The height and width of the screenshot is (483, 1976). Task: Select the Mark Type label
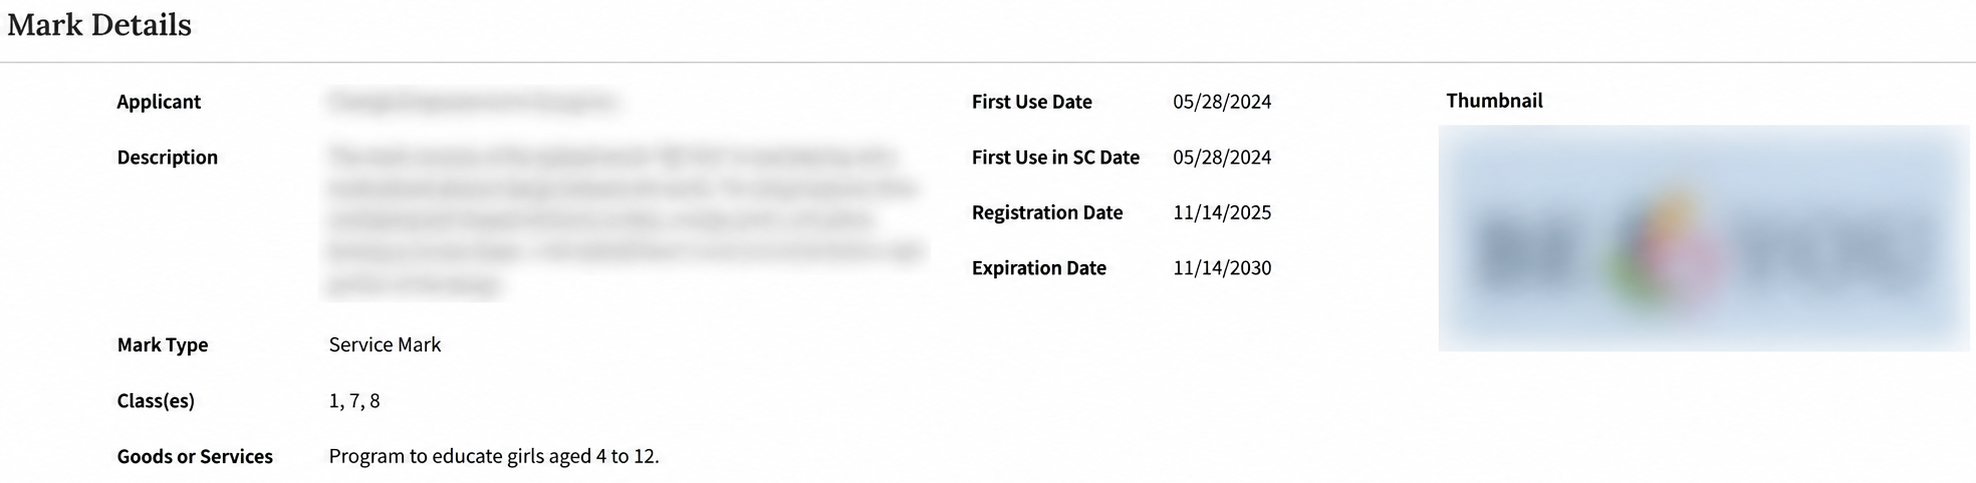point(162,345)
